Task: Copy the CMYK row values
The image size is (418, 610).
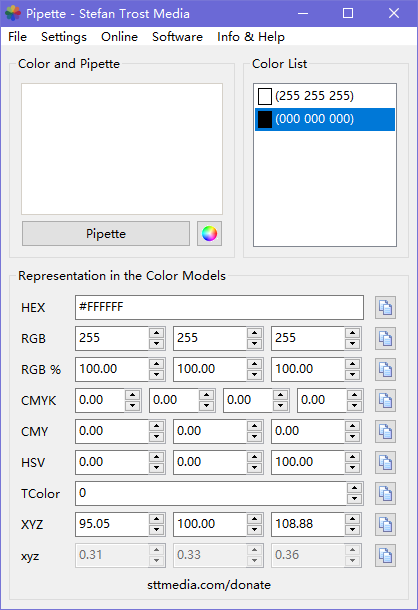Action: point(385,400)
